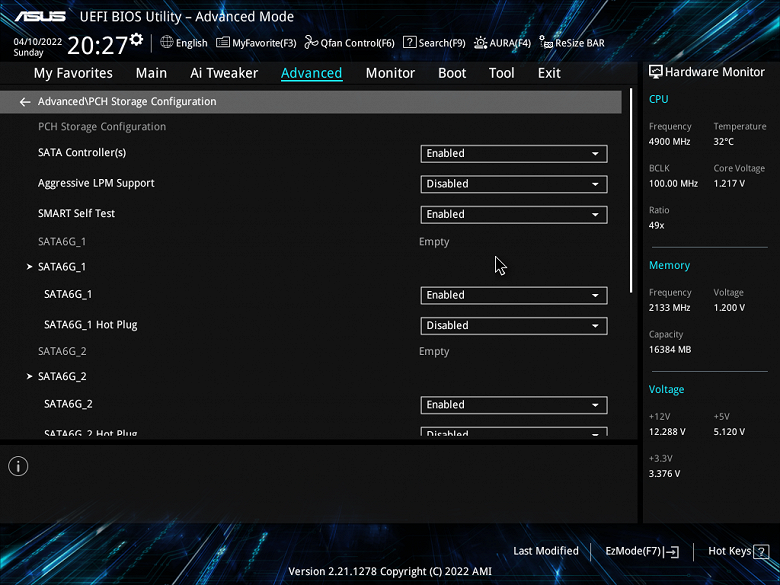The width and height of the screenshot is (780, 585).
Task: Click the SMART Self Test label
Action: [x=77, y=213]
